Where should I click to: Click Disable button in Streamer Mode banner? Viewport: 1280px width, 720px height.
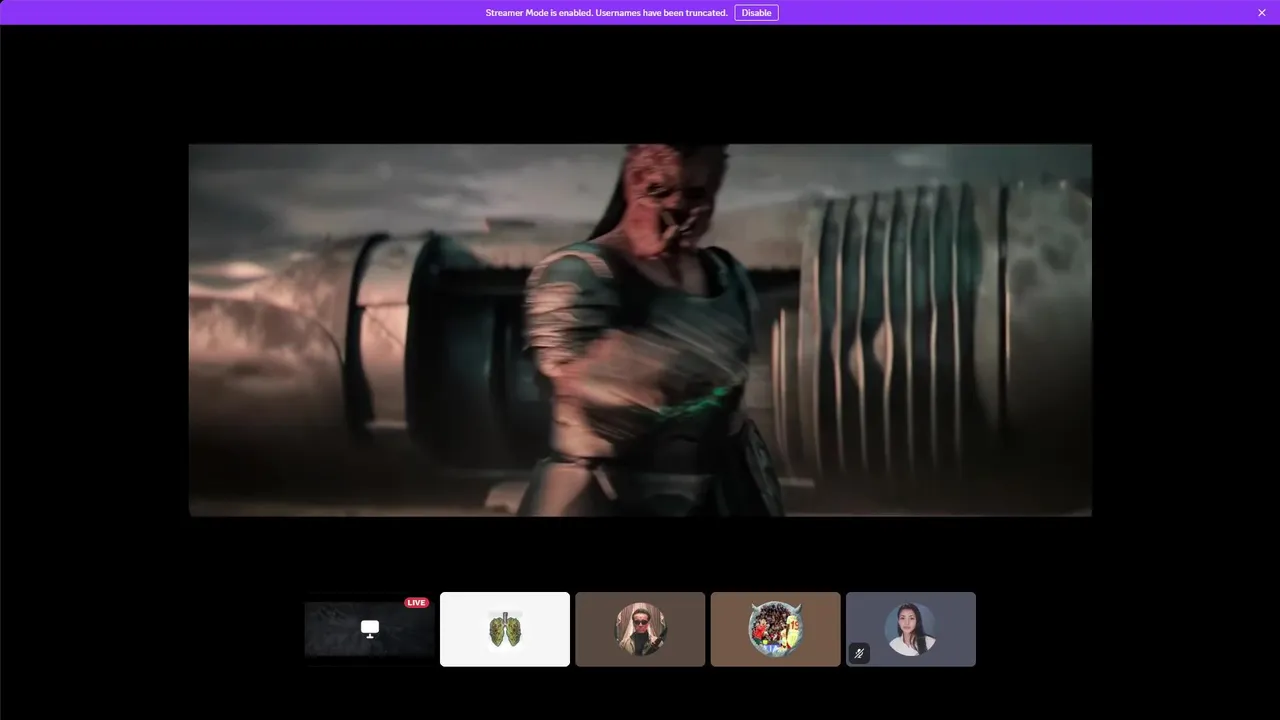coord(756,13)
